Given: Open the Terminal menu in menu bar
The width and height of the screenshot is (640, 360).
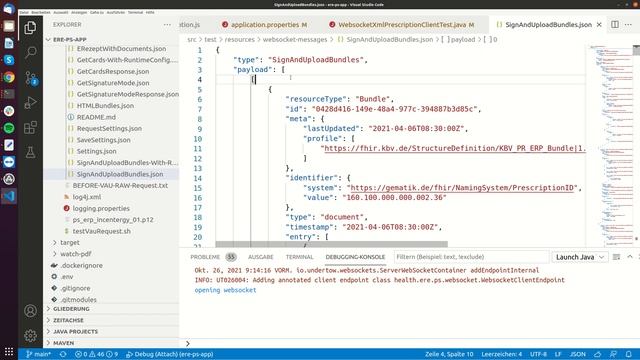Looking at the screenshot, I should (135, 13).
